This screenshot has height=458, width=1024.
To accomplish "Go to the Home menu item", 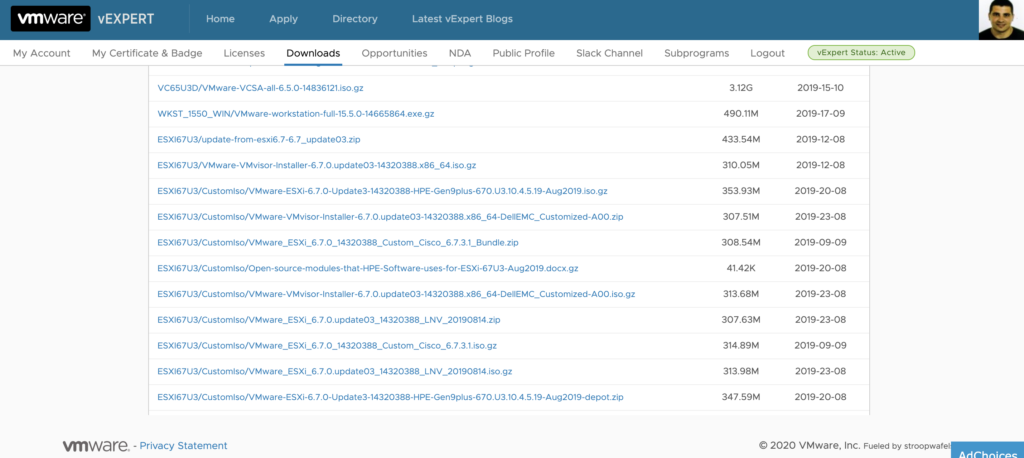I will point(220,19).
